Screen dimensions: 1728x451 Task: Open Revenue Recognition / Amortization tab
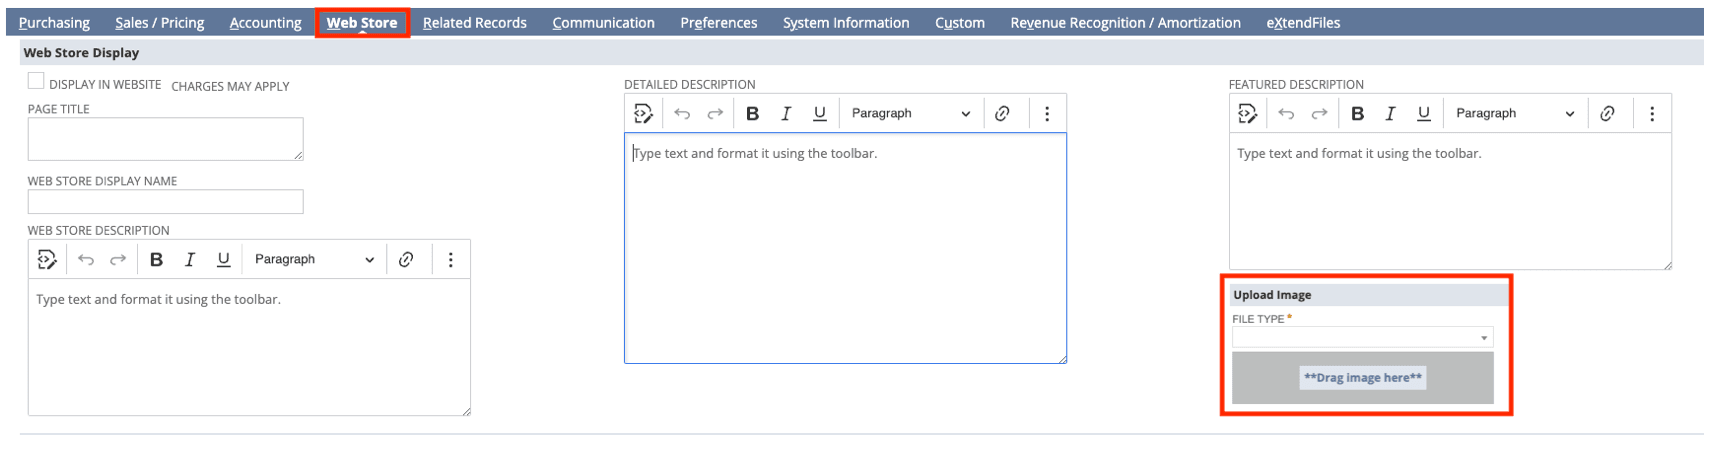(1126, 23)
